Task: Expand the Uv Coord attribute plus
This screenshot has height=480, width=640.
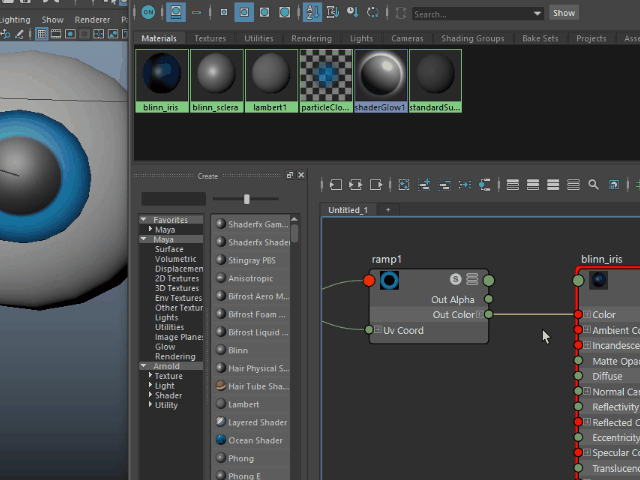Action: point(378,330)
